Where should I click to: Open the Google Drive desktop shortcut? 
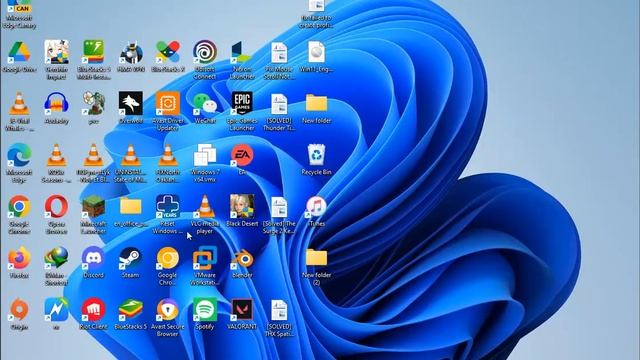click(19, 52)
